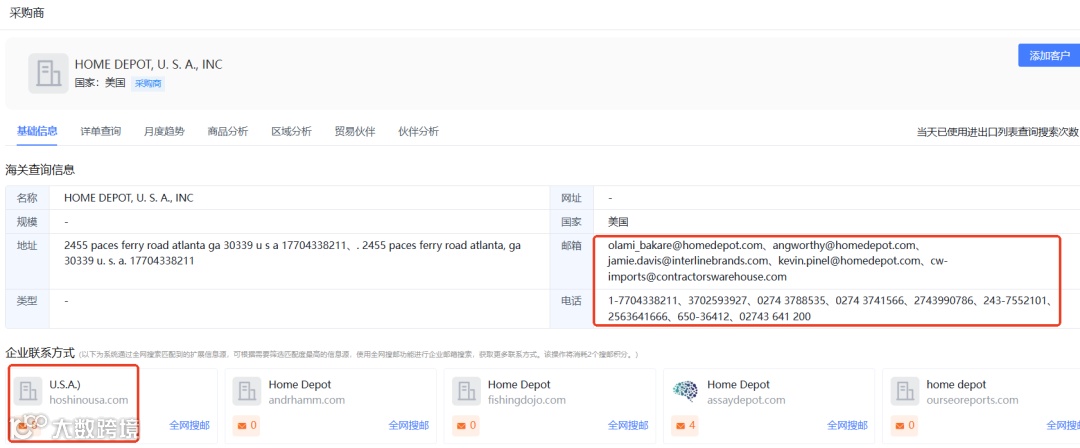Click 全网搜邮 on ourseoreports.com card
The height and width of the screenshot is (448, 1080).
(1063, 426)
